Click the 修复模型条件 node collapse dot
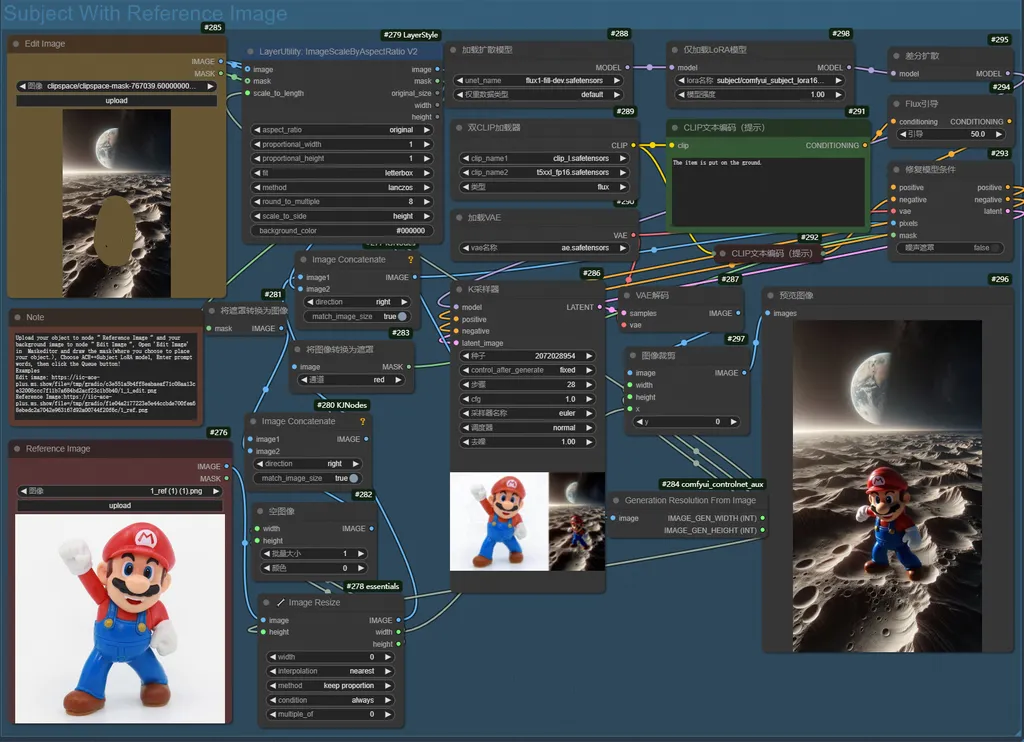This screenshot has width=1024, height=742. point(897,170)
